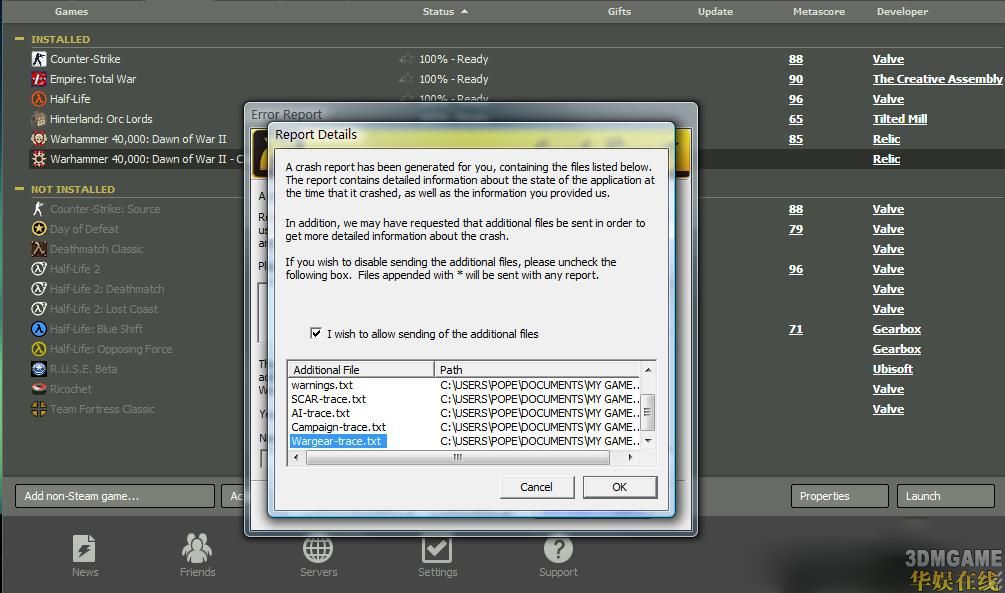1005x593 pixels.
Task: Open the Ubisoft developer link
Action: click(x=892, y=369)
